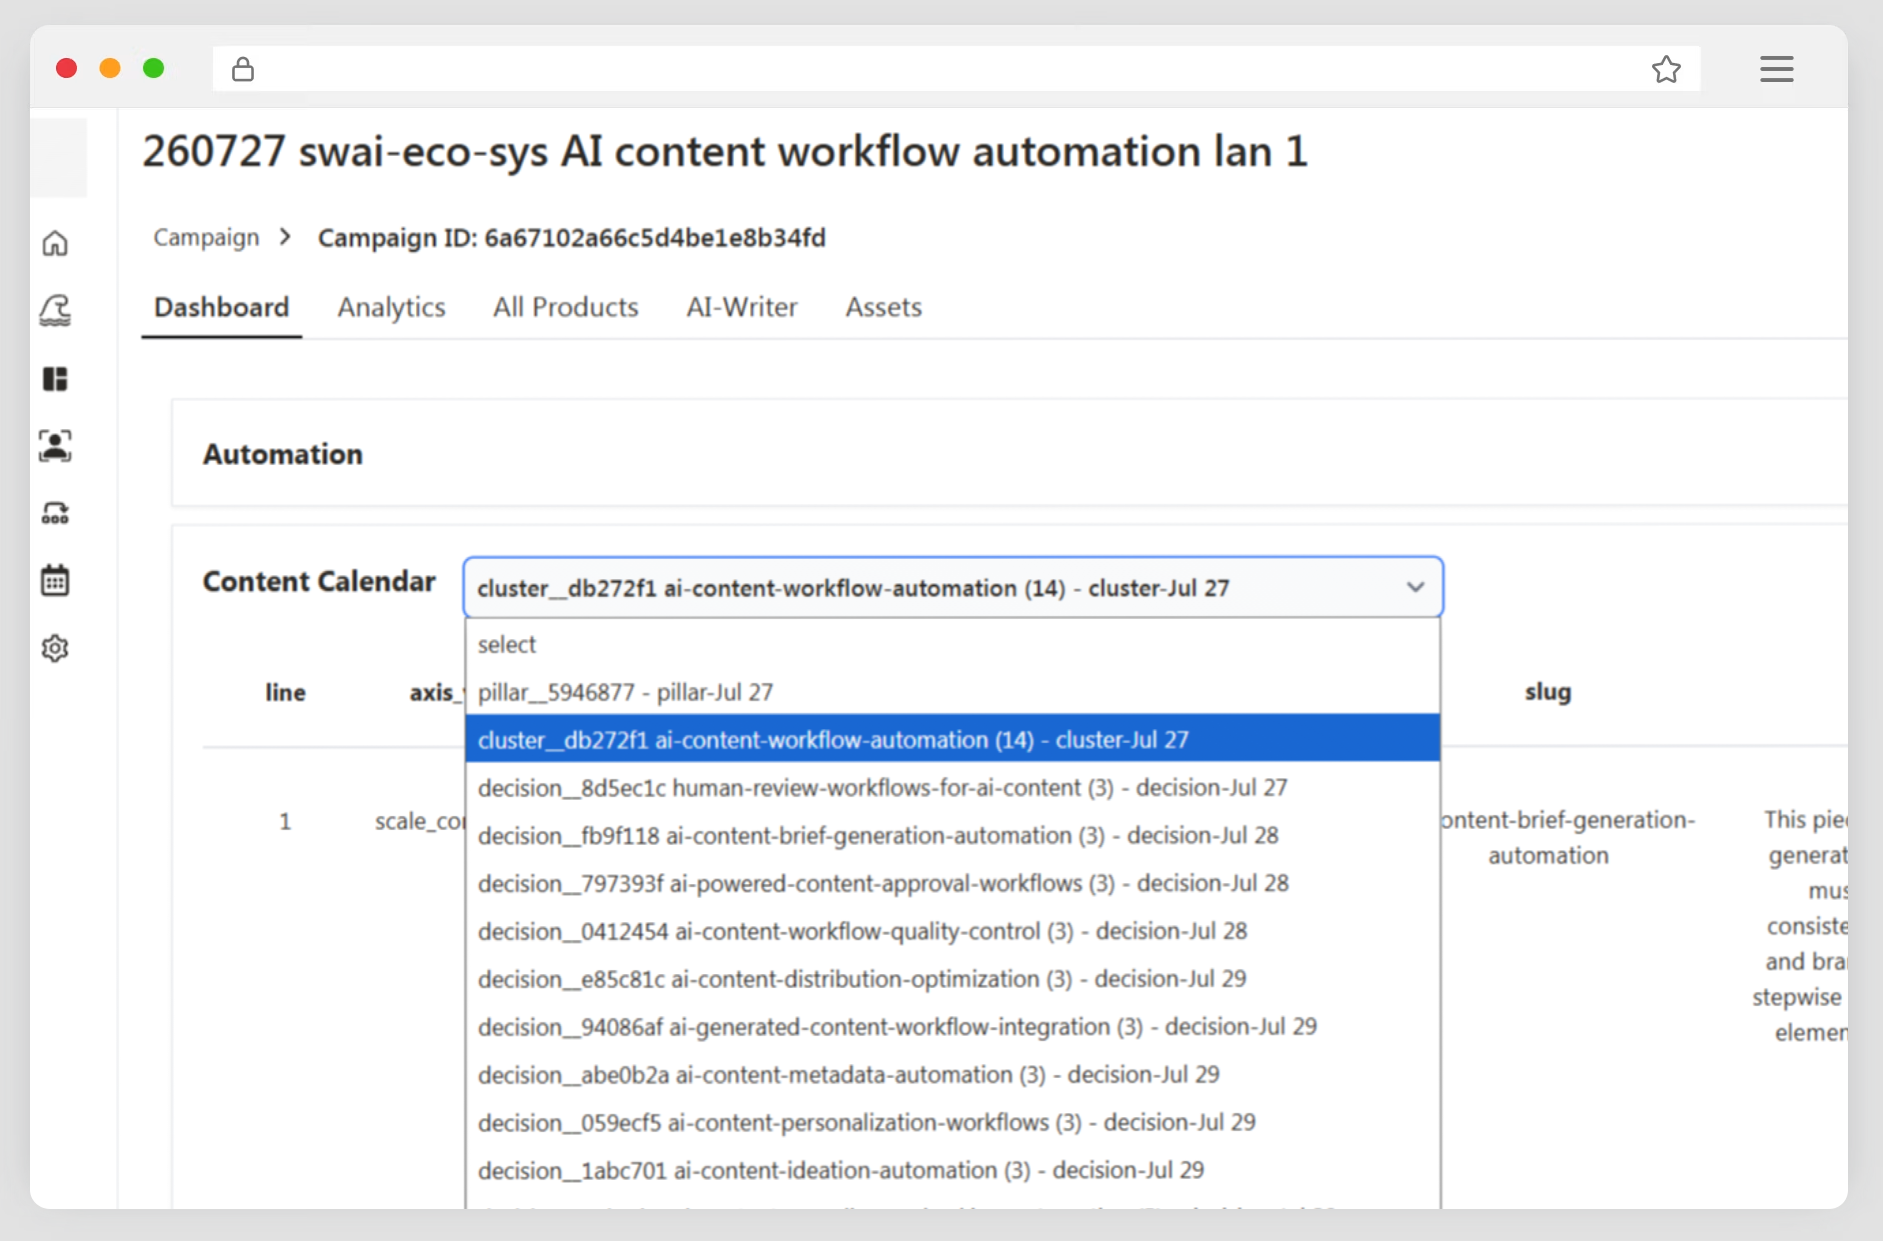The image size is (1883, 1241).
Task: Select decision__e85c81c content-distribution-optimization option
Action: [953, 979]
